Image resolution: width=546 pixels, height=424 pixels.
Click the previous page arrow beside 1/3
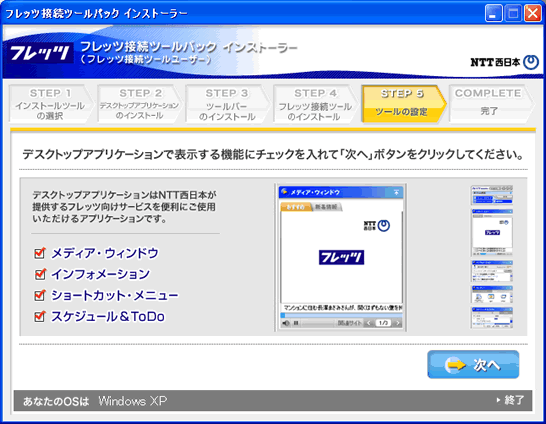click(369, 323)
